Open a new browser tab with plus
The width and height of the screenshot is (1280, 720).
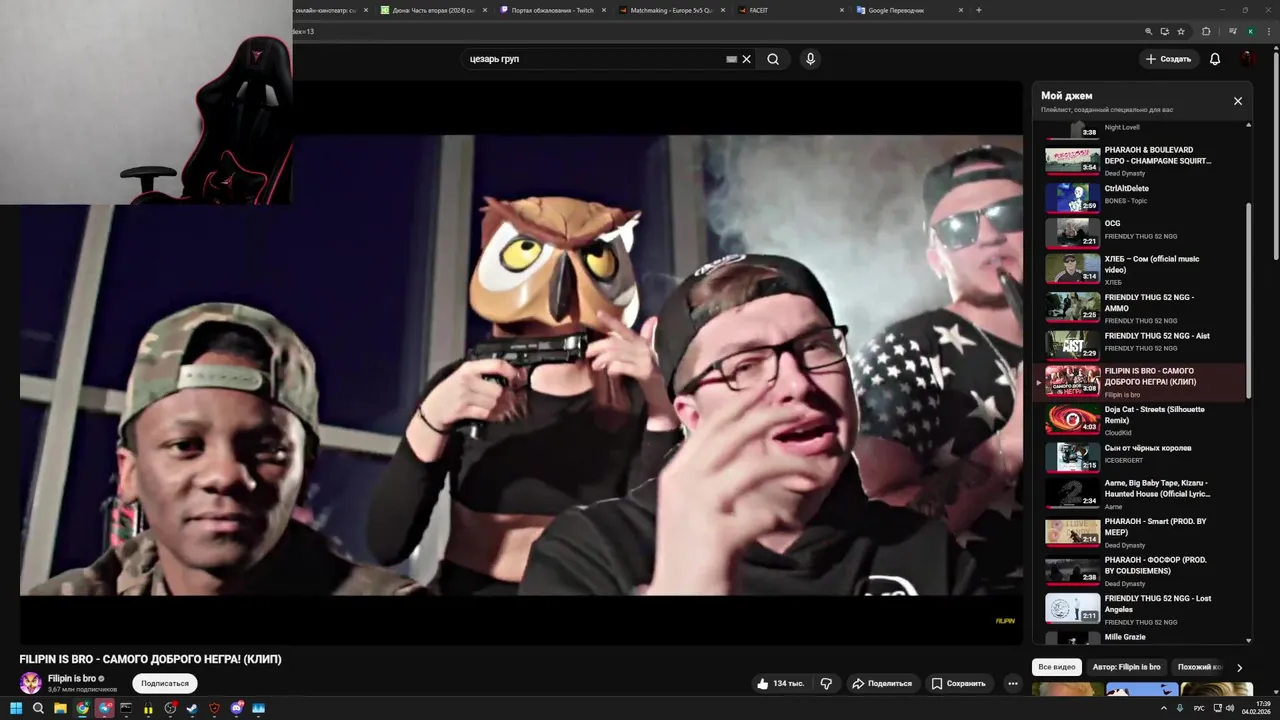coord(978,10)
